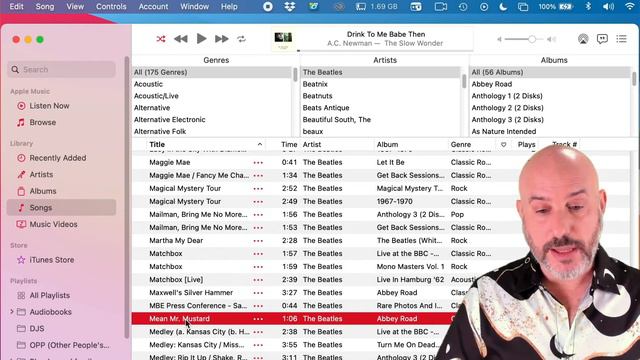Select Anthology 2 (2 Disks) album
The width and height of the screenshot is (640, 360).
pos(507,108)
